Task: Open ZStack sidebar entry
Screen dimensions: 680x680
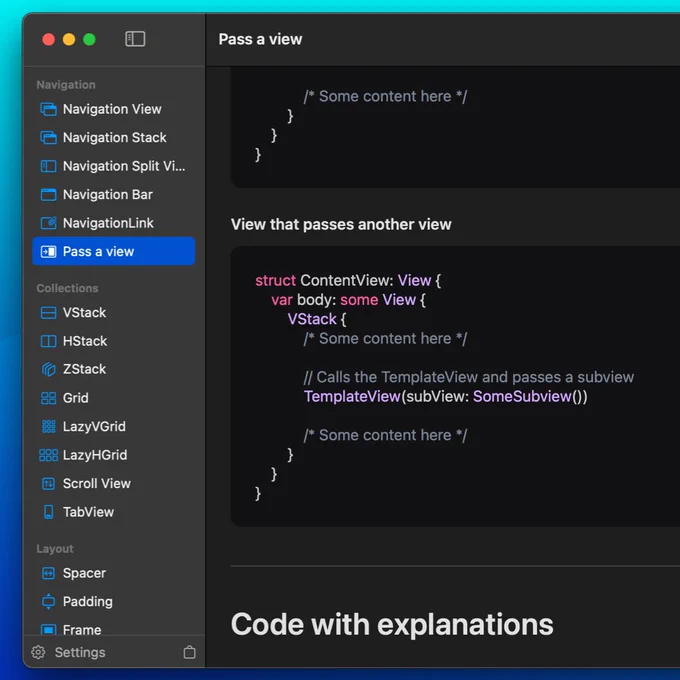Action: [114, 369]
